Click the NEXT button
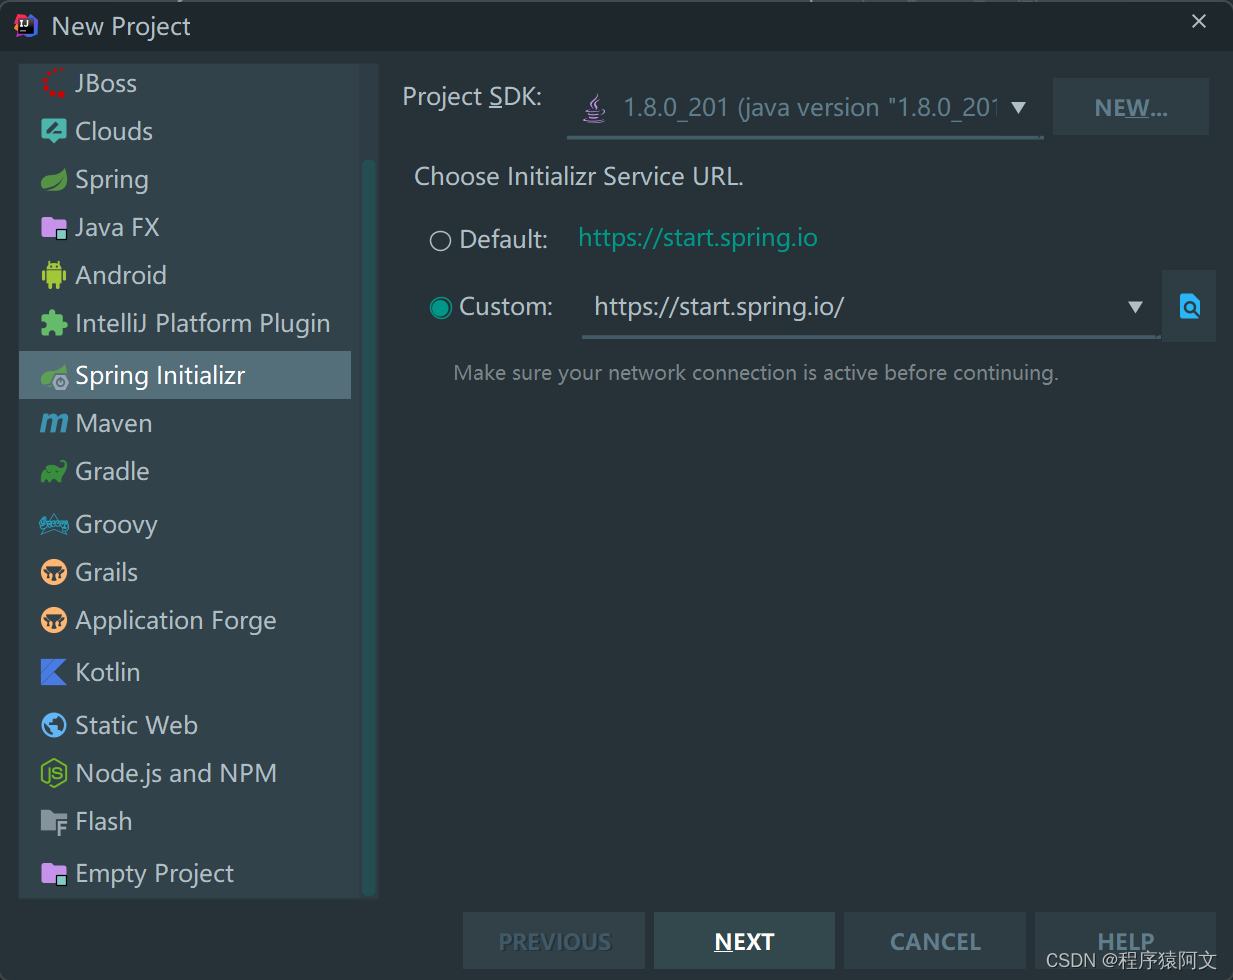Viewport: 1233px width, 980px height. (x=744, y=941)
